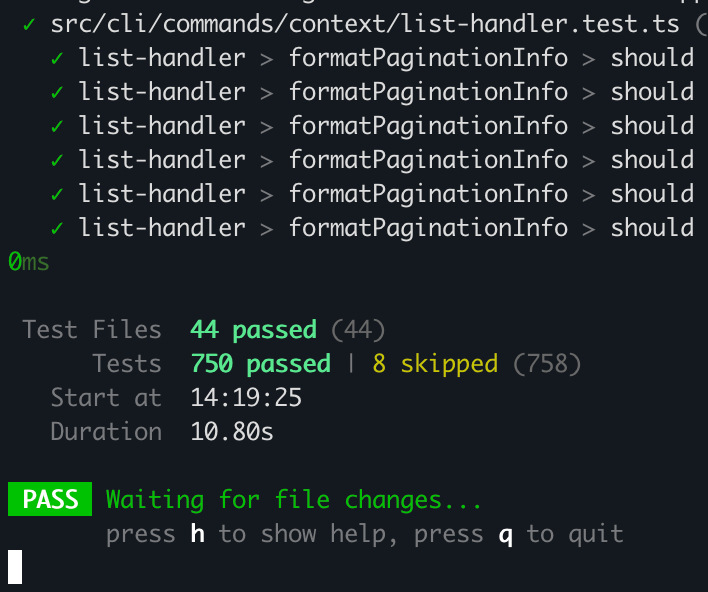This screenshot has height=592, width=708.
Task: Click the yellow "8 skipped" count
Action: [x=435, y=364]
